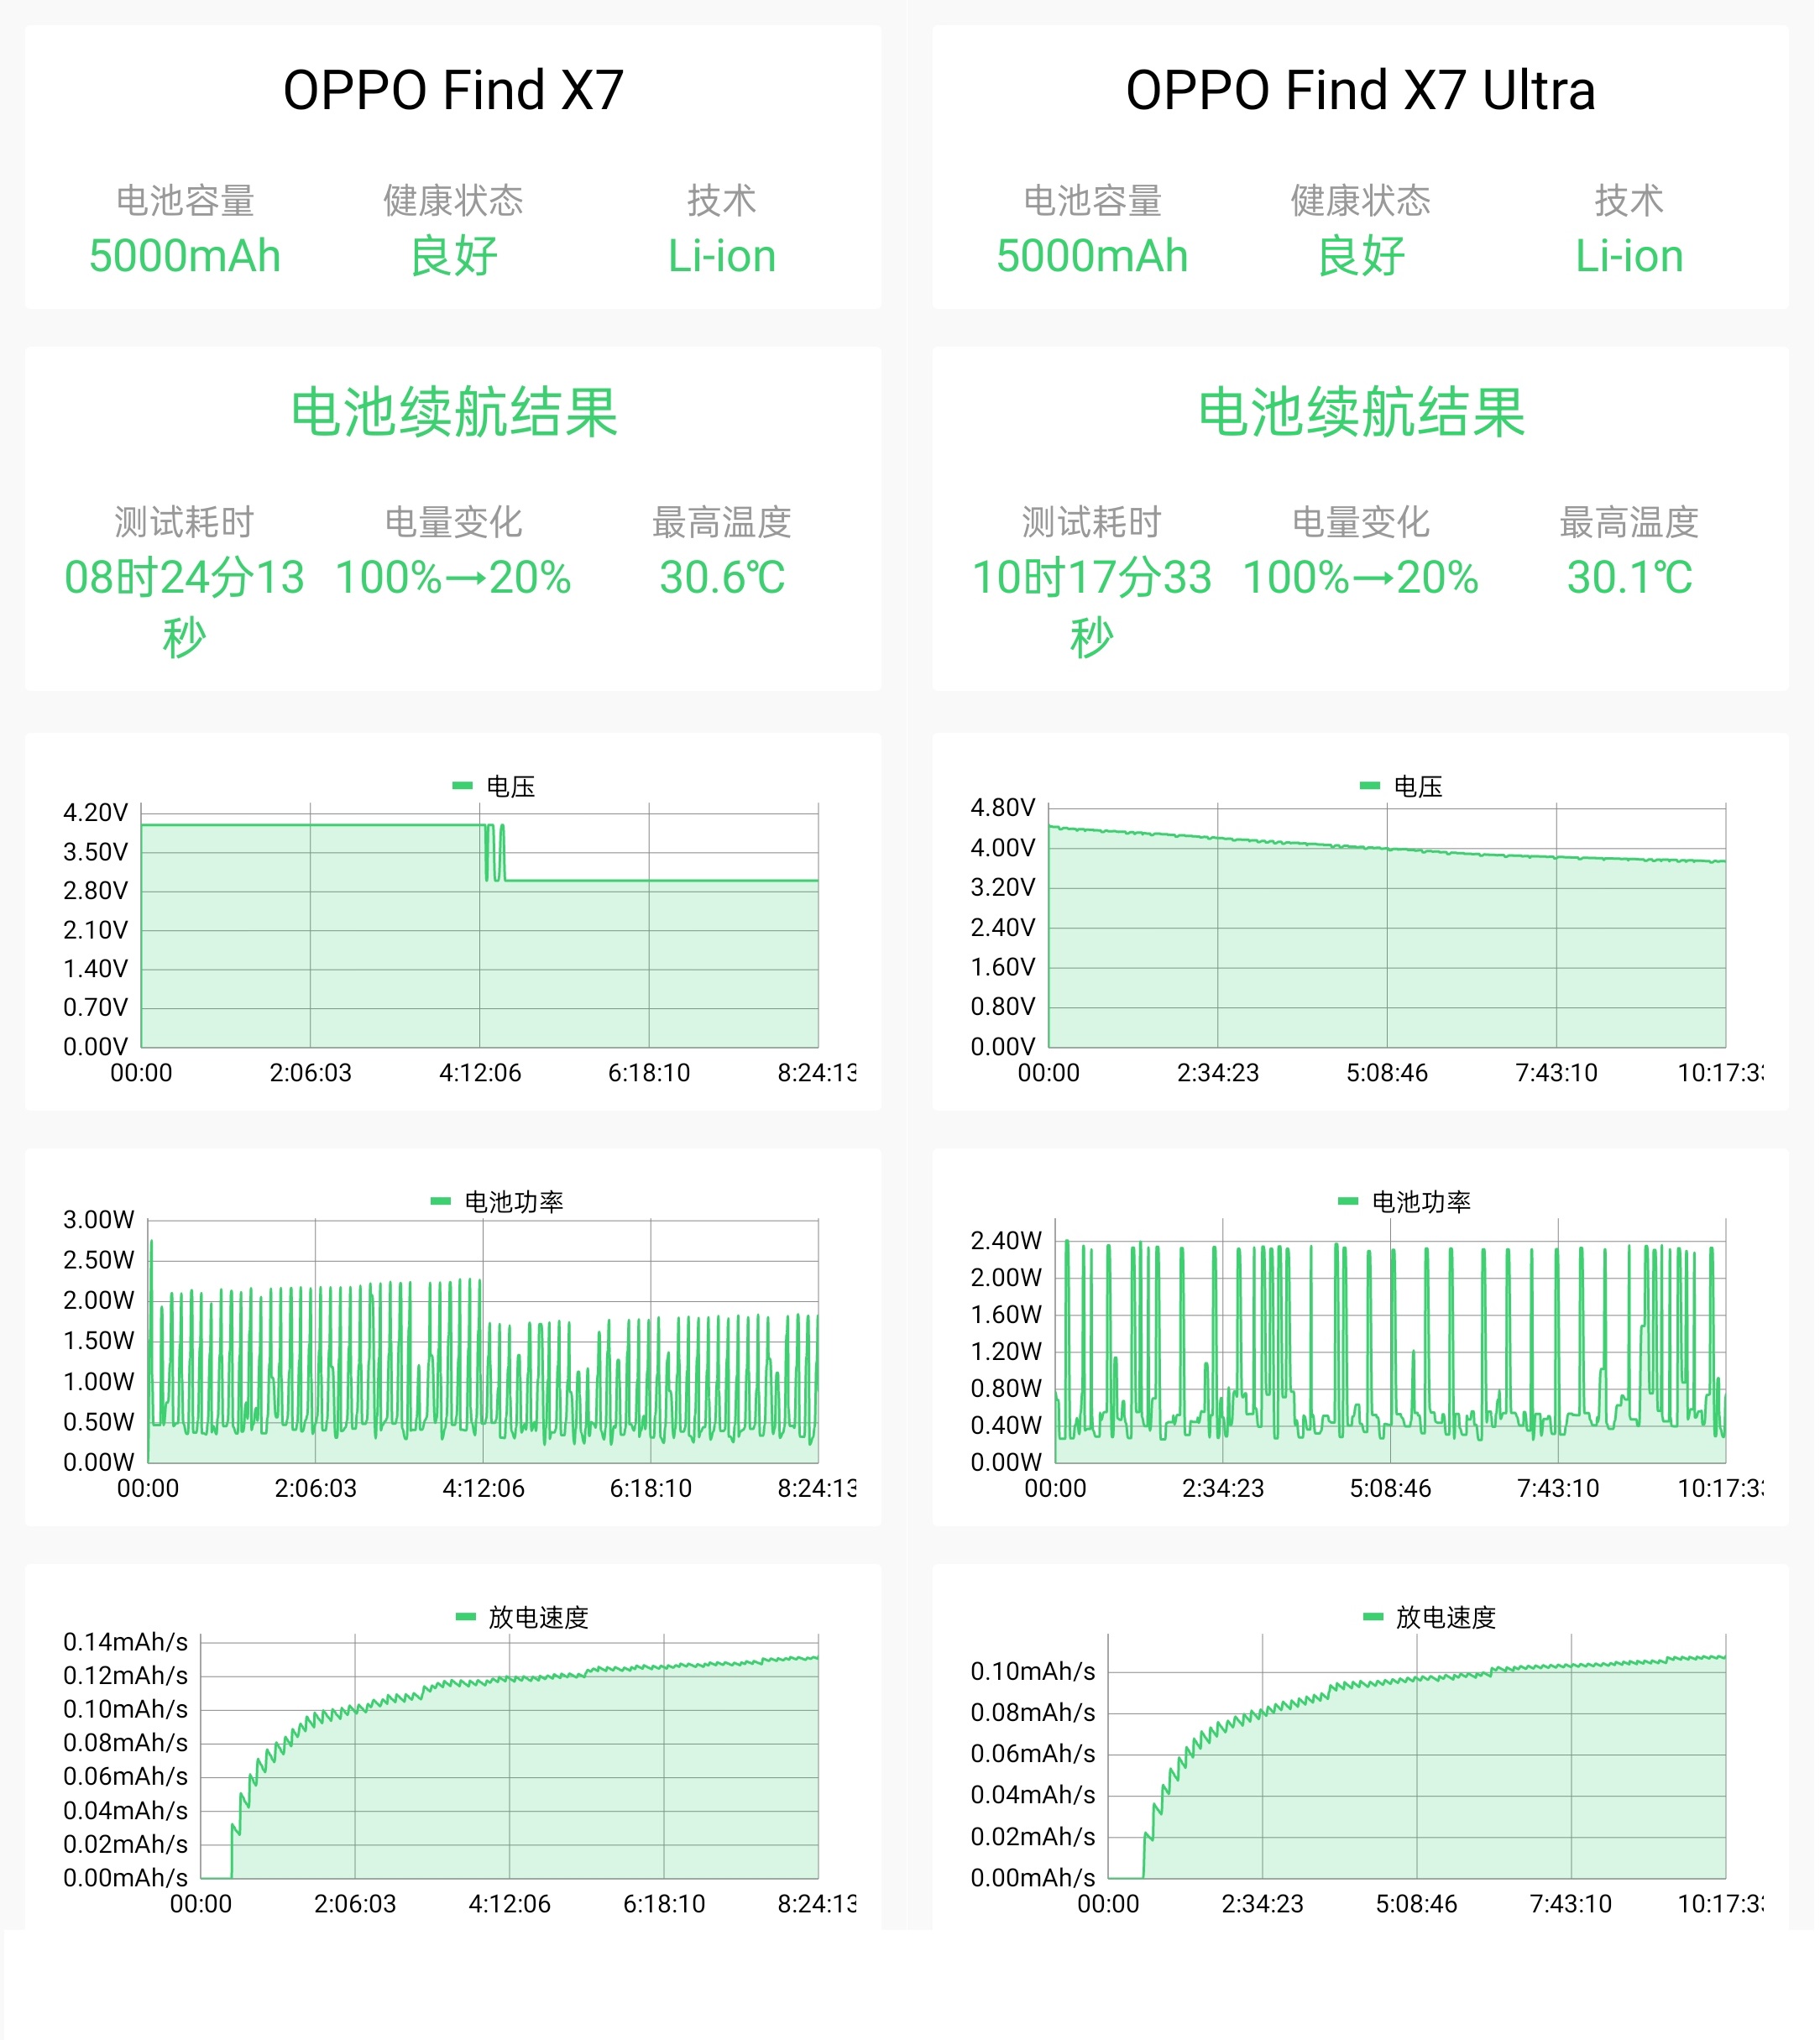Click the 健康状态 label for Find X7
The width and height of the screenshot is (1820, 2040).
454,201
